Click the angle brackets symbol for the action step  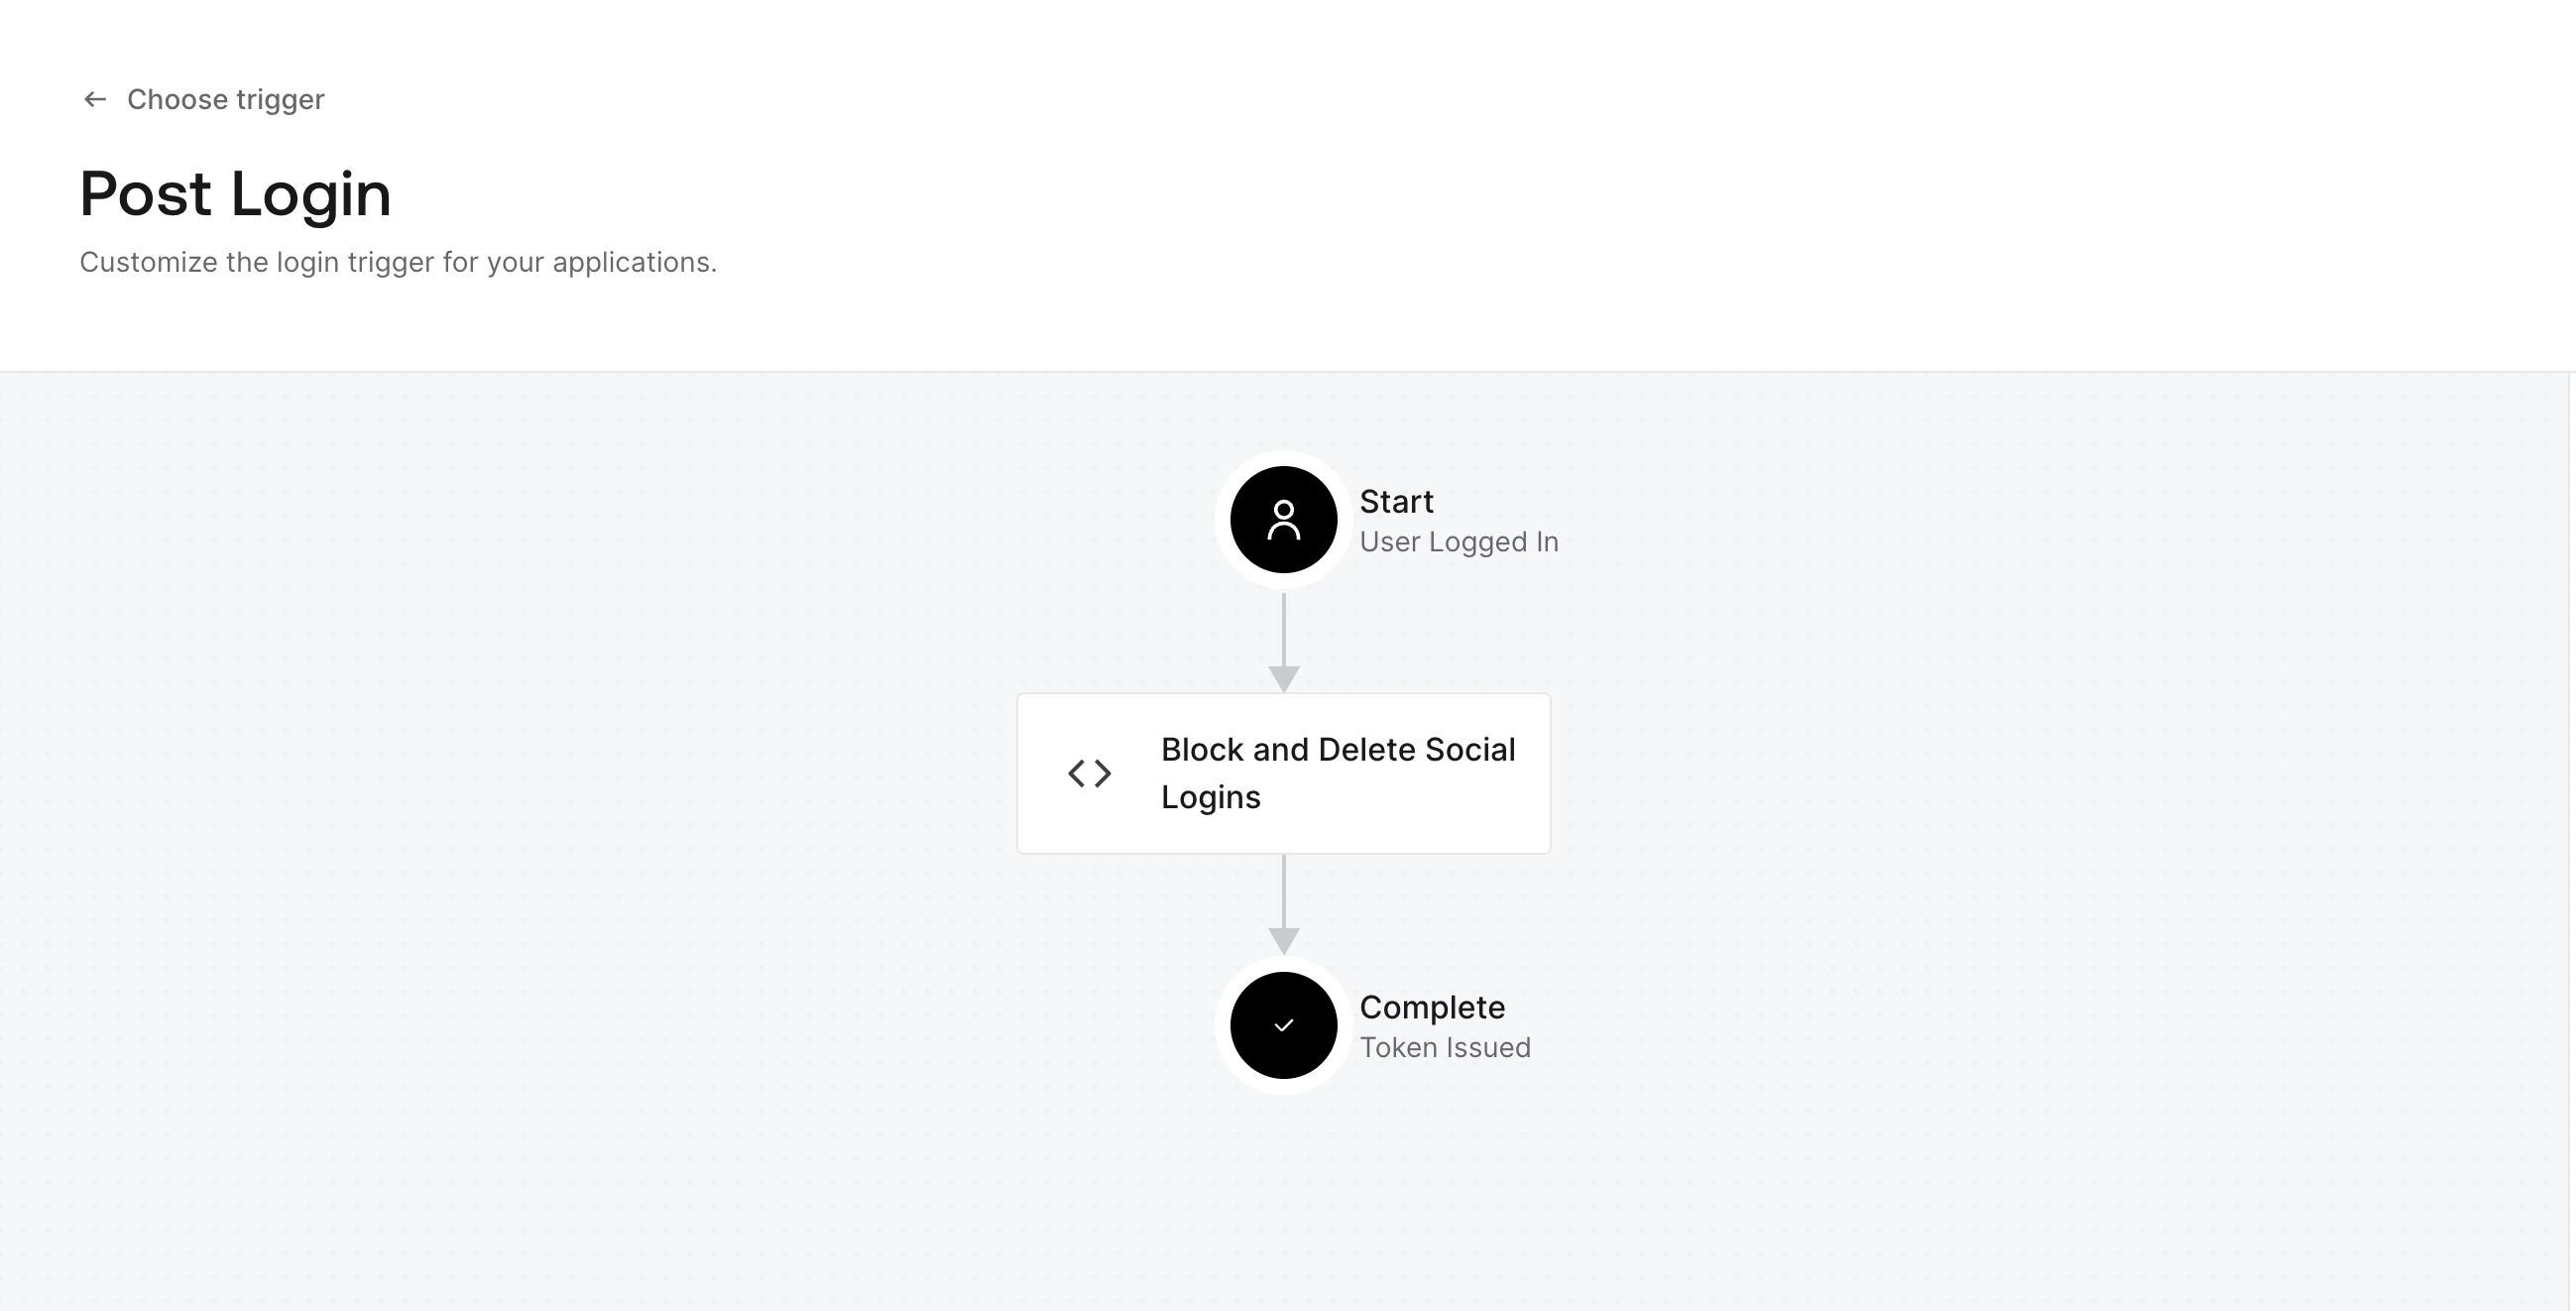[1090, 773]
